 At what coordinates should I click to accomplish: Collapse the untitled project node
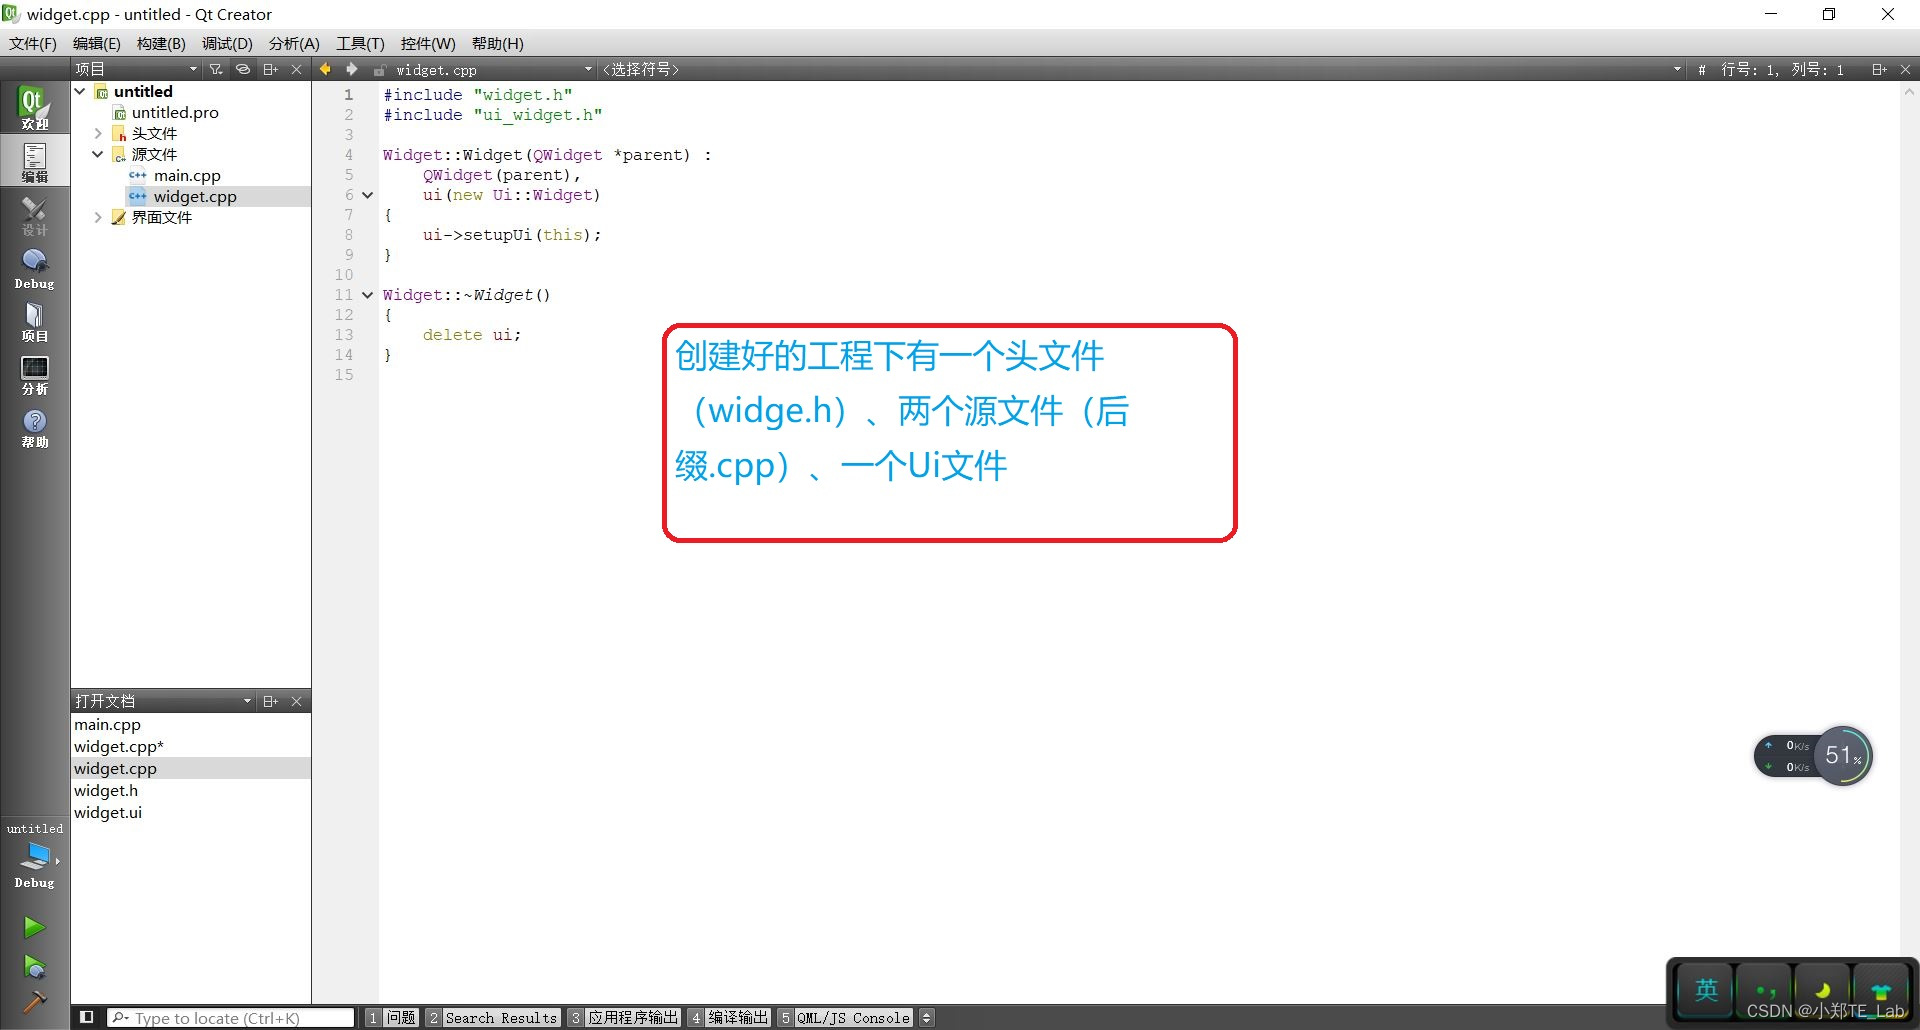(80, 91)
